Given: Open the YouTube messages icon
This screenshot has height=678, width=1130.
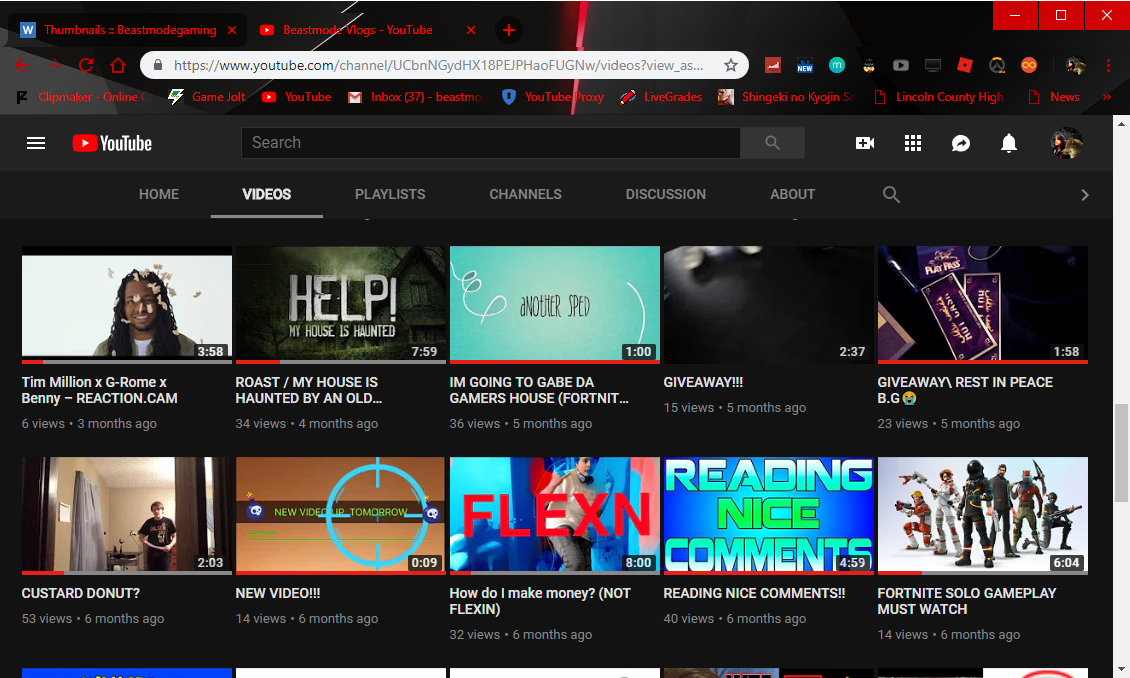Looking at the screenshot, I should coord(961,143).
